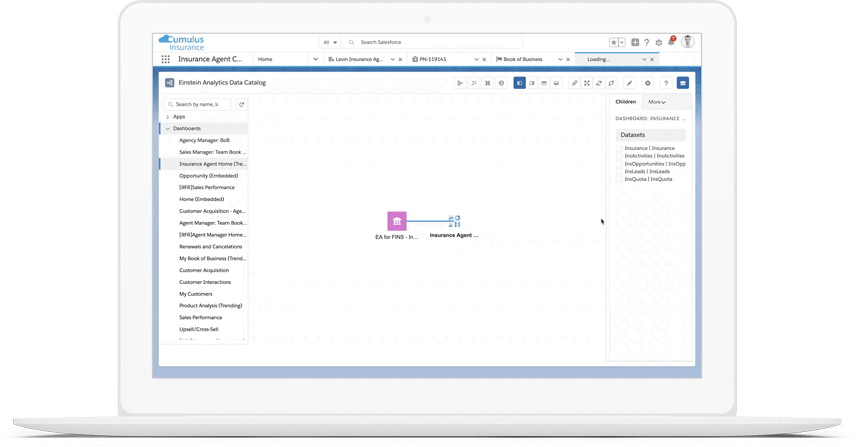857x447 pixels.
Task: Click the globe toolbar icon
Action: point(501,83)
